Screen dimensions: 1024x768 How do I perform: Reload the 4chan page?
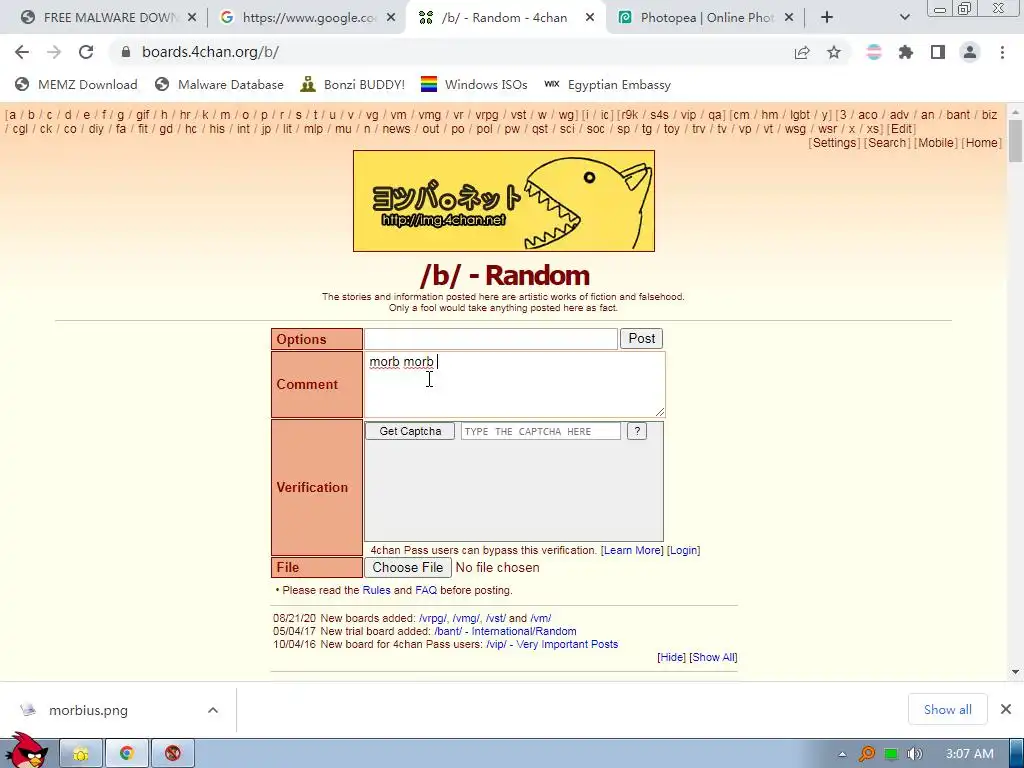[x=86, y=52]
